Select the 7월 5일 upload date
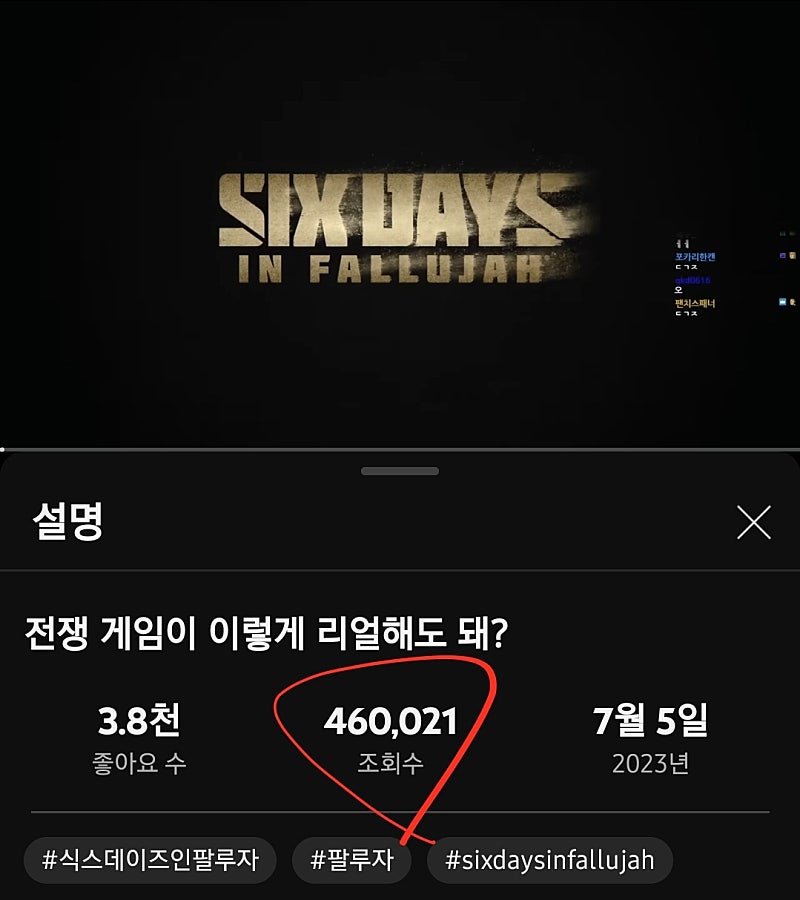The height and width of the screenshot is (900, 800). click(x=650, y=720)
